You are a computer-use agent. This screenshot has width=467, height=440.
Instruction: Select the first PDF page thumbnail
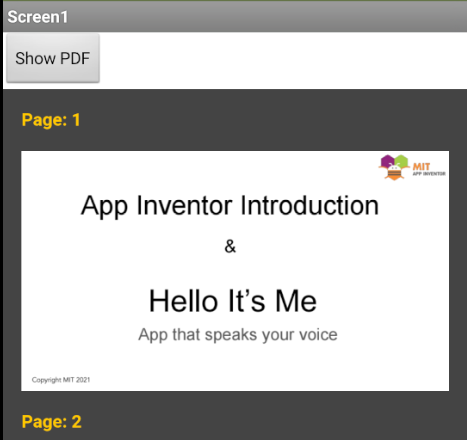235,271
